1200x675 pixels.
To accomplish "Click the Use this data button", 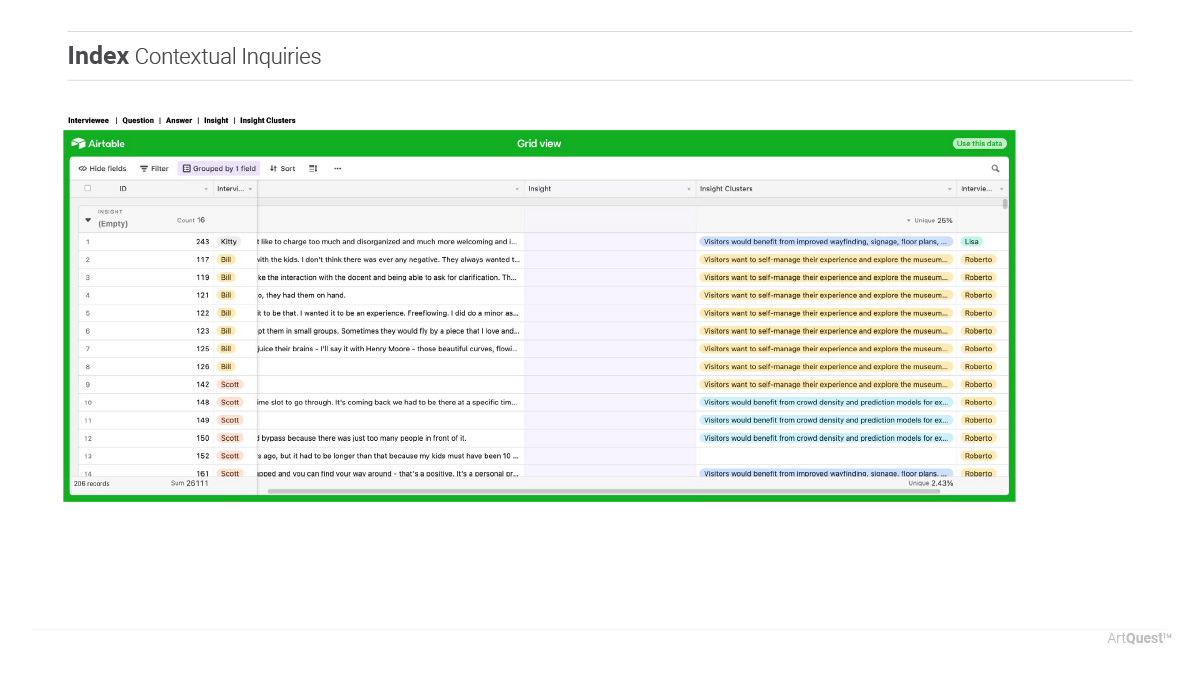I will pyautogui.click(x=979, y=144).
